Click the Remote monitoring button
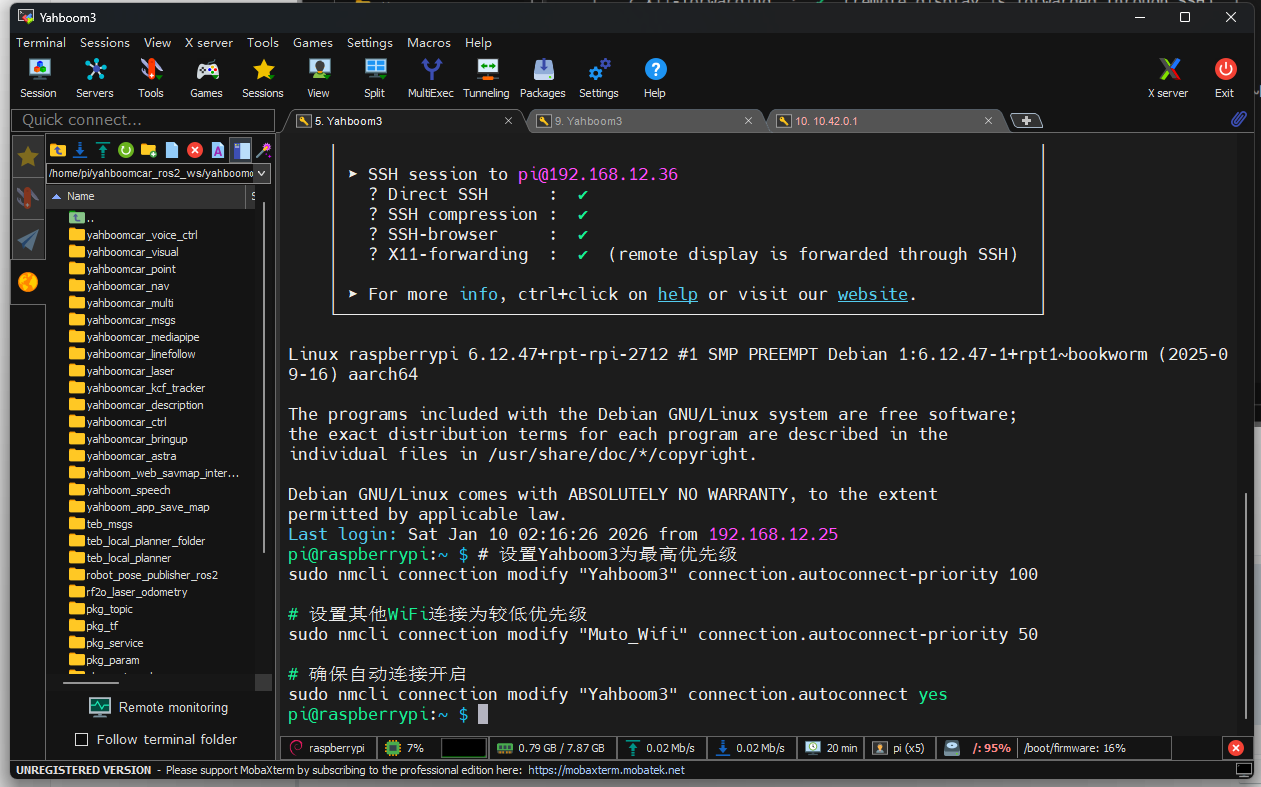 (x=159, y=708)
